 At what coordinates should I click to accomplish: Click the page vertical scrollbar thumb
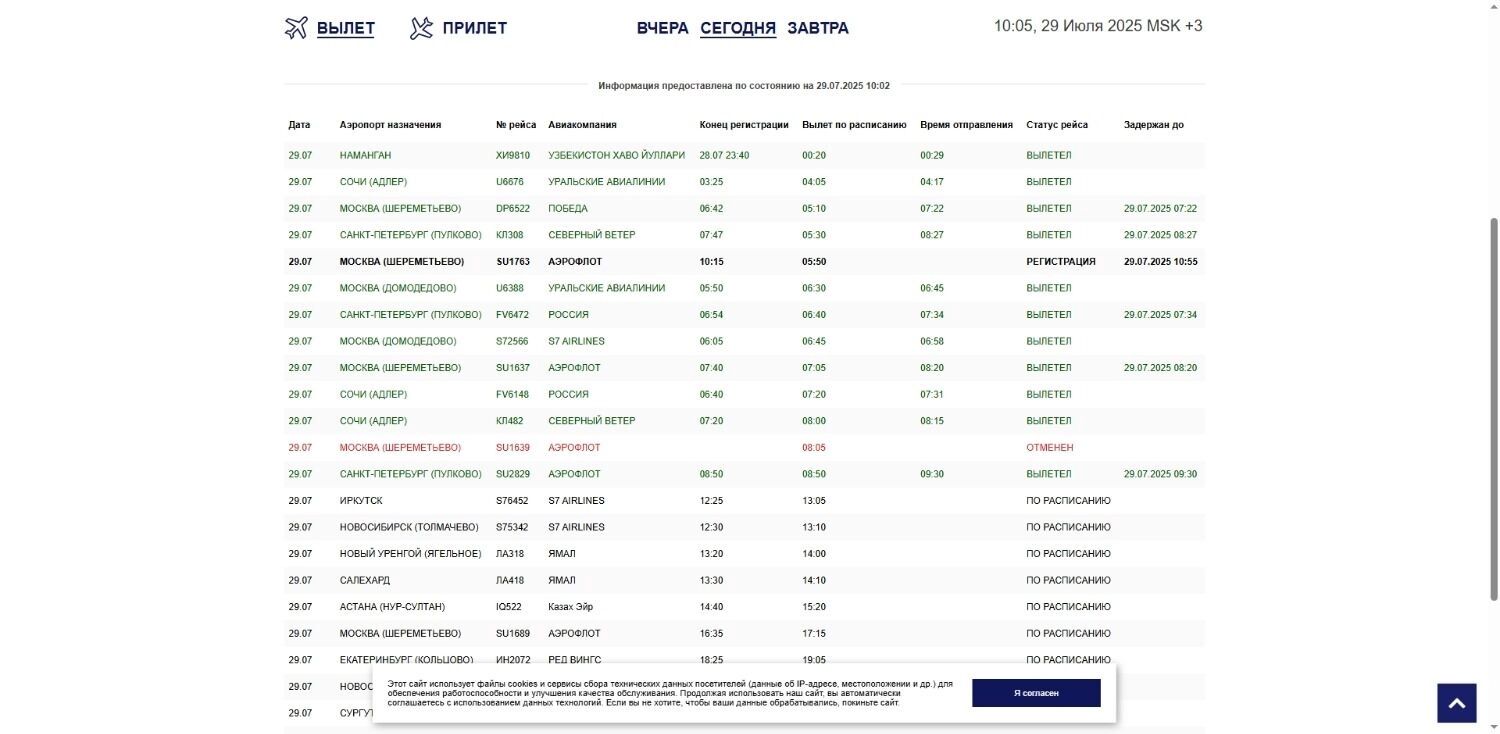tap(1495, 410)
